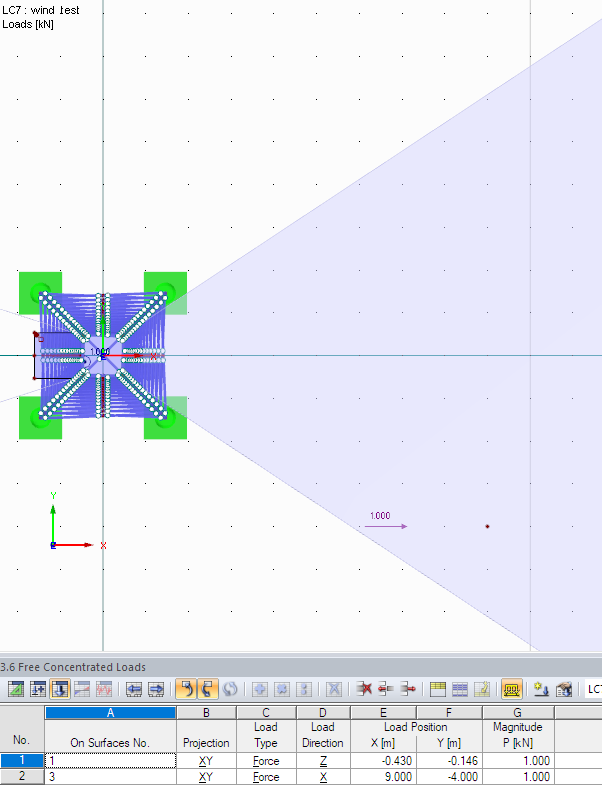This screenshot has width=602, height=785.
Task: Click the table edit pencil icon
Action: (x=482, y=689)
